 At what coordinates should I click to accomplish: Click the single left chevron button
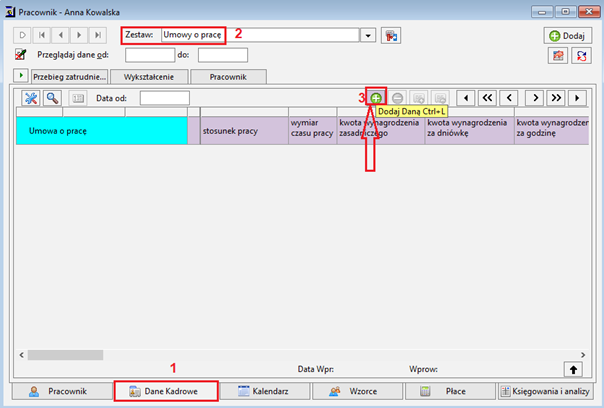509,98
